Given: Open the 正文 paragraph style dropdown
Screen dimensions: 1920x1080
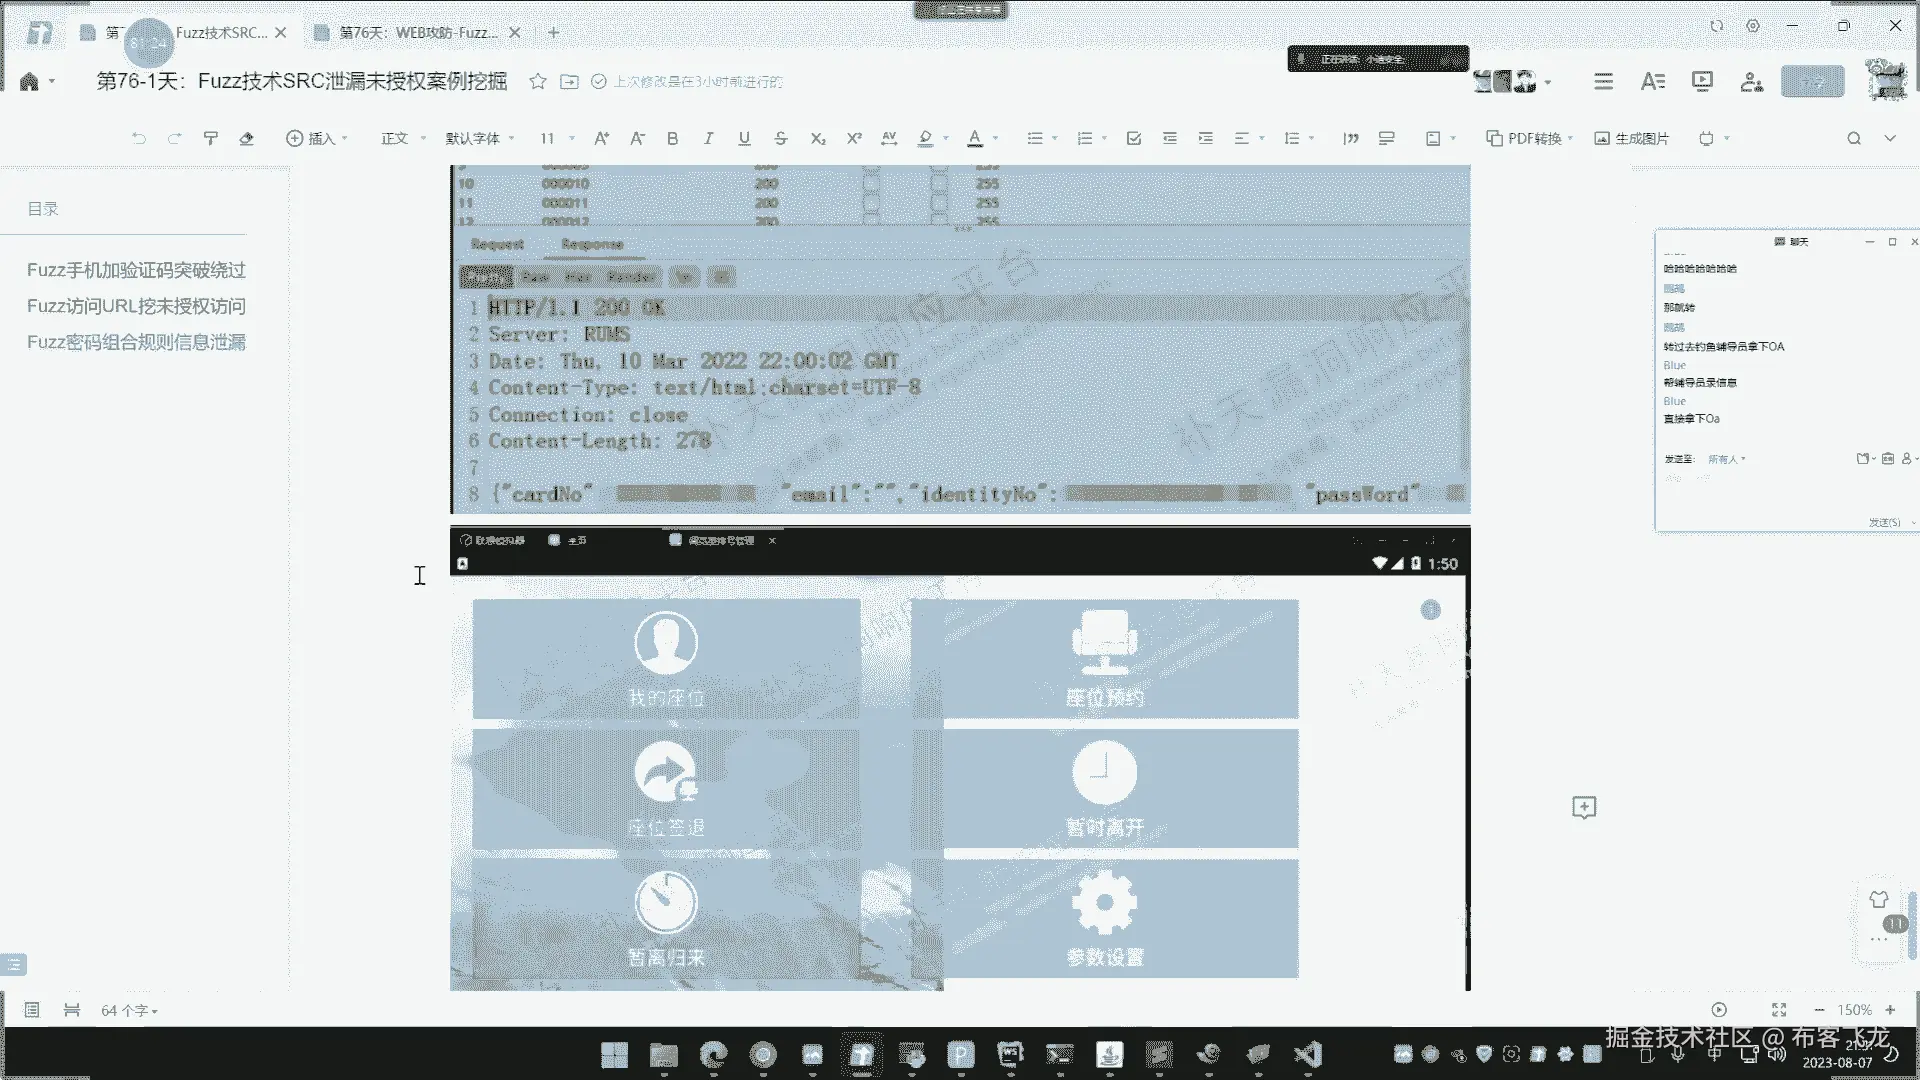Looking at the screenshot, I should click(403, 139).
